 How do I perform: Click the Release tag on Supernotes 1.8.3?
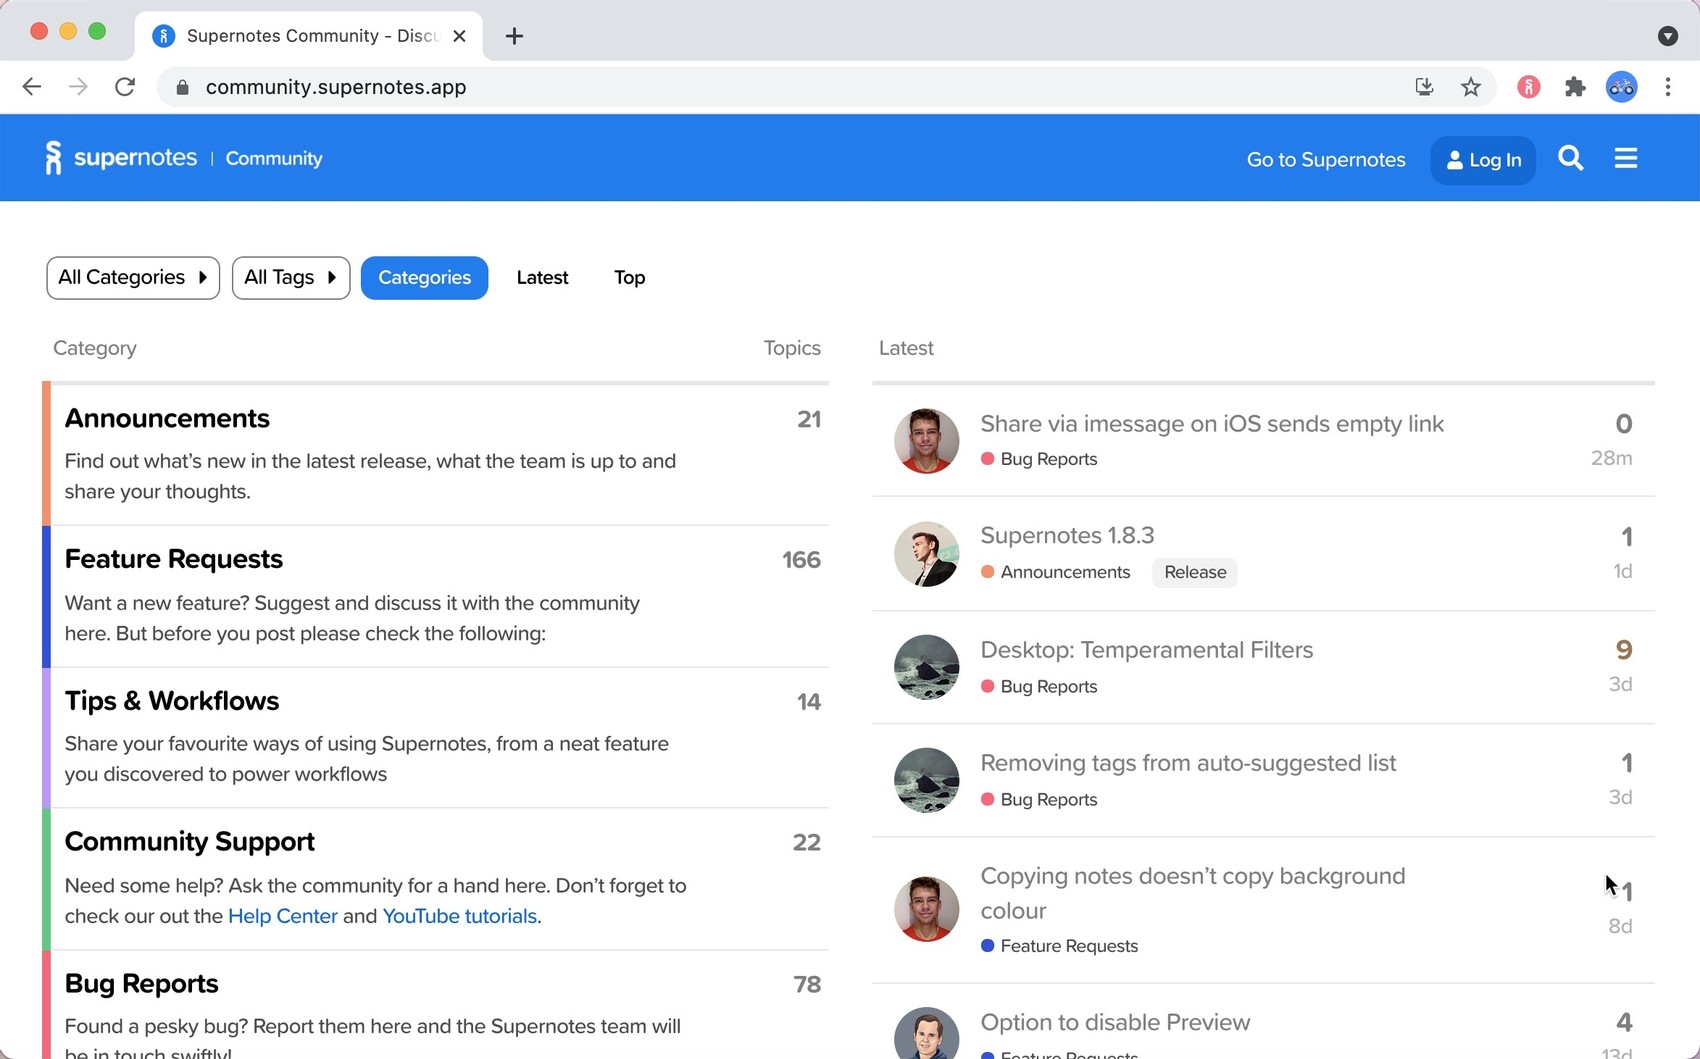click(1195, 572)
